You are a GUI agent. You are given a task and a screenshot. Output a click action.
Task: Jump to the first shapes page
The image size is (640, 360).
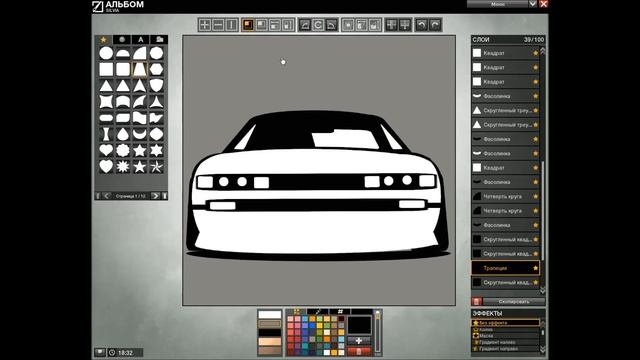[98, 196]
